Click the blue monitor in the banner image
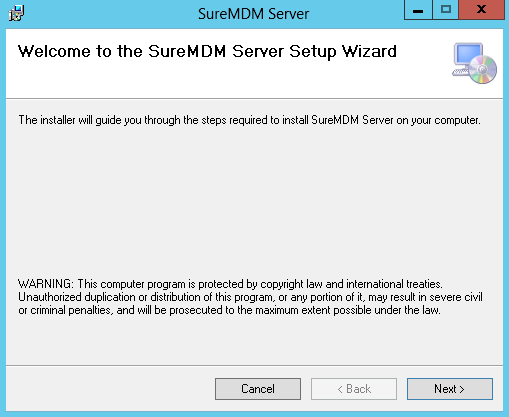Screen dimensions: 509x417 pyautogui.click(x=469, y=54)
